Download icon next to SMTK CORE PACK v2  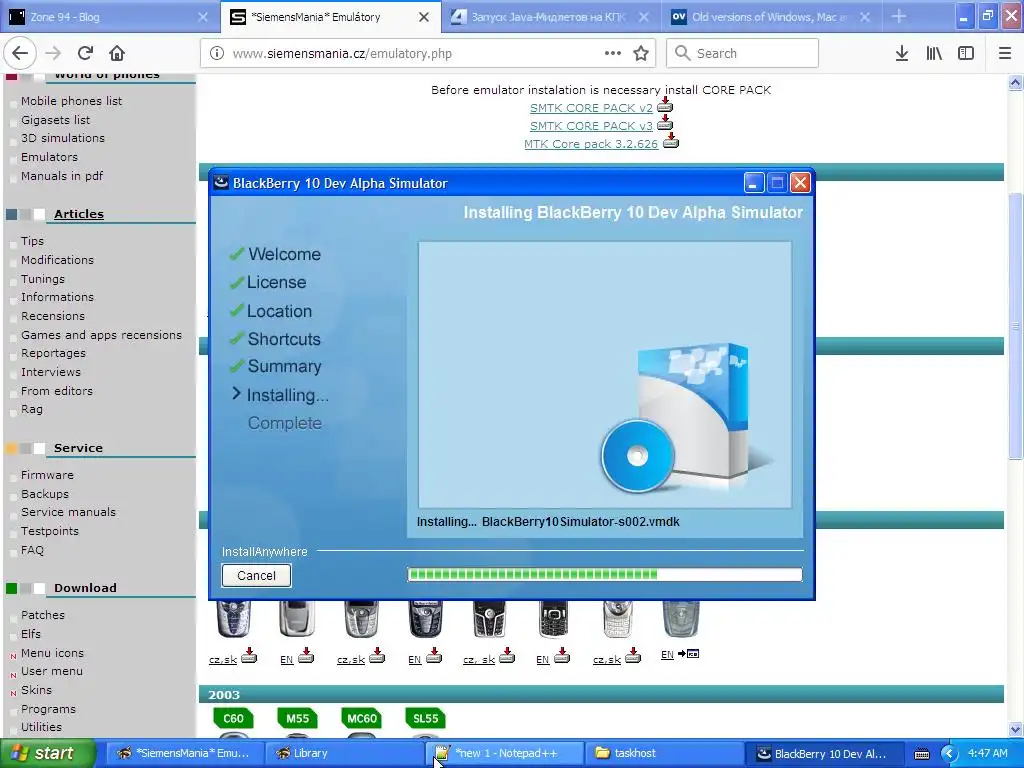[665, 106]
